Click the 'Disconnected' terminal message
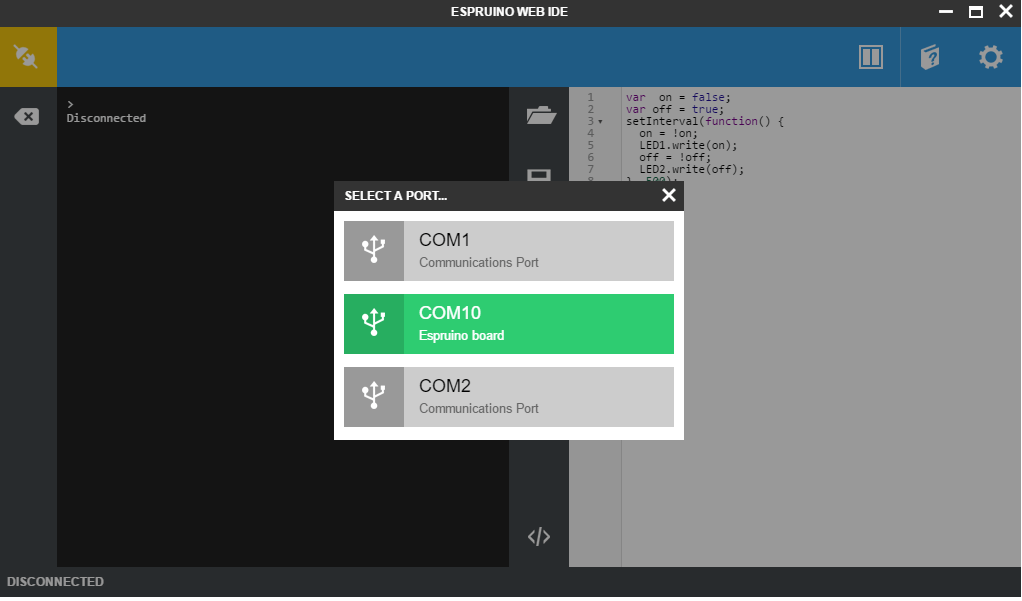Screen dimensions: 1022x601 [x=106, y=118]
